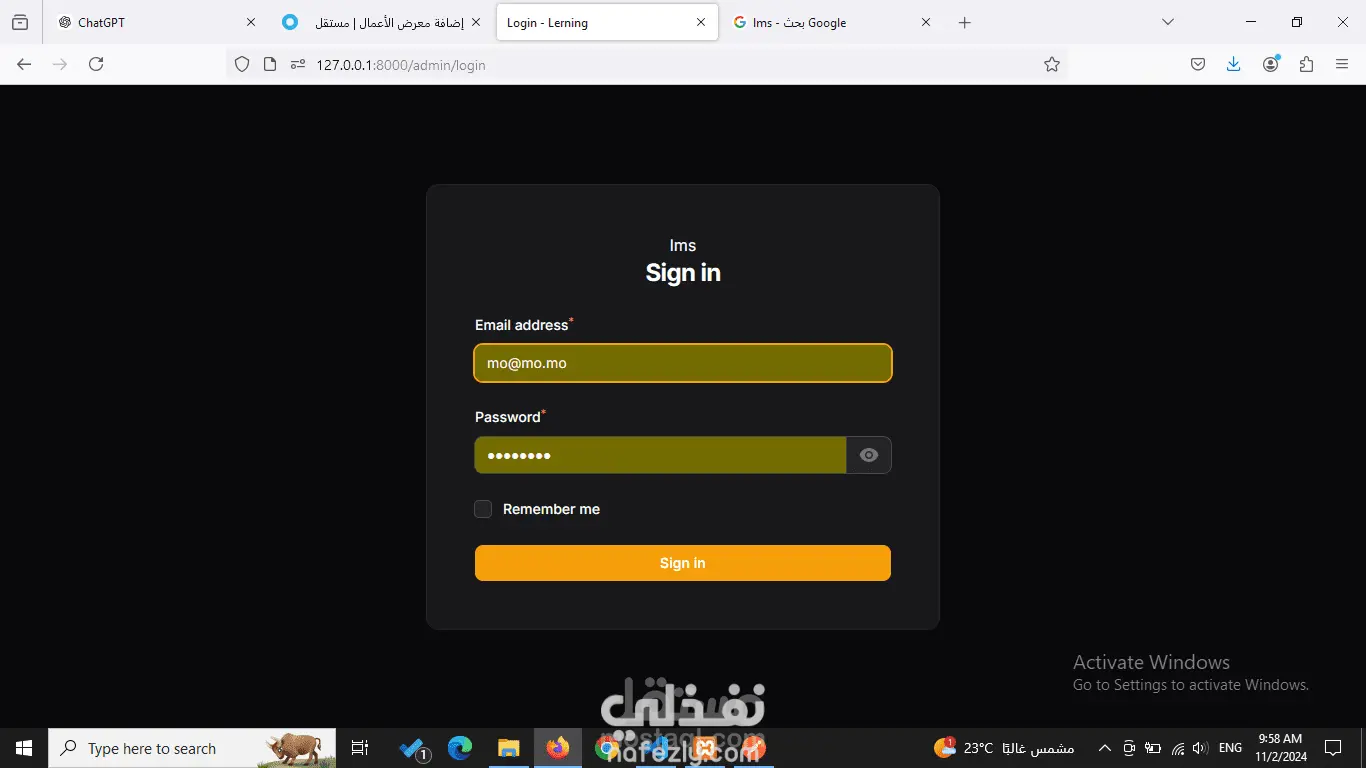Click the orange Sign in button
The width and height of the screenshot is (1366, 768).
point(683,563)
